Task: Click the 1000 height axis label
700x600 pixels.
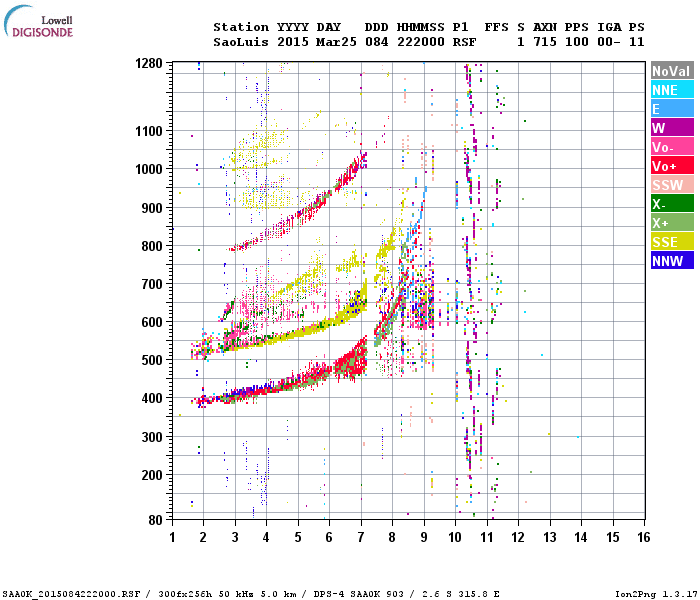Action: click(x=149, y=169)
